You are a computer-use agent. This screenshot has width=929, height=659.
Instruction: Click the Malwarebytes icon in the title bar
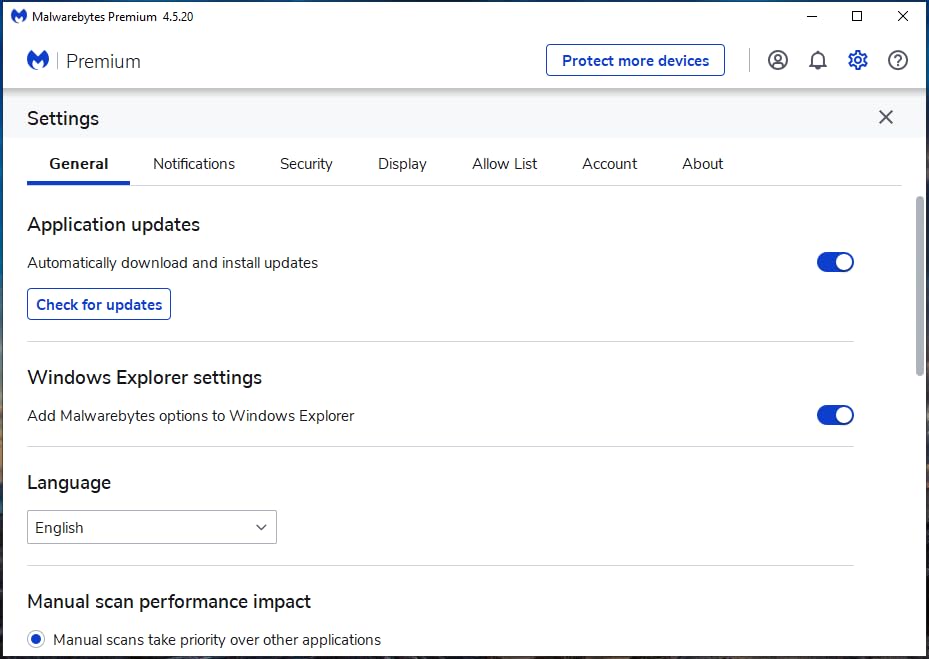pos(19,15)
